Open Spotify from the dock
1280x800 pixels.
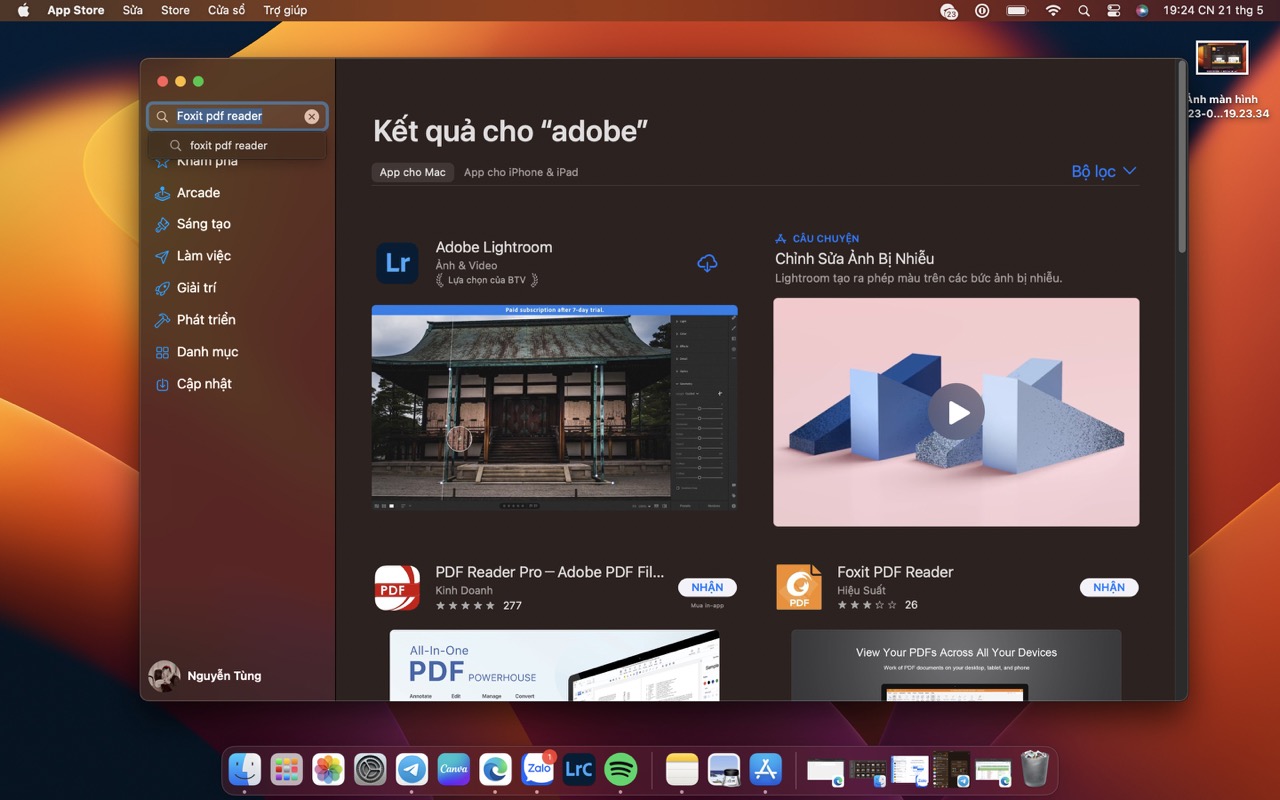(x=621, y=769)
